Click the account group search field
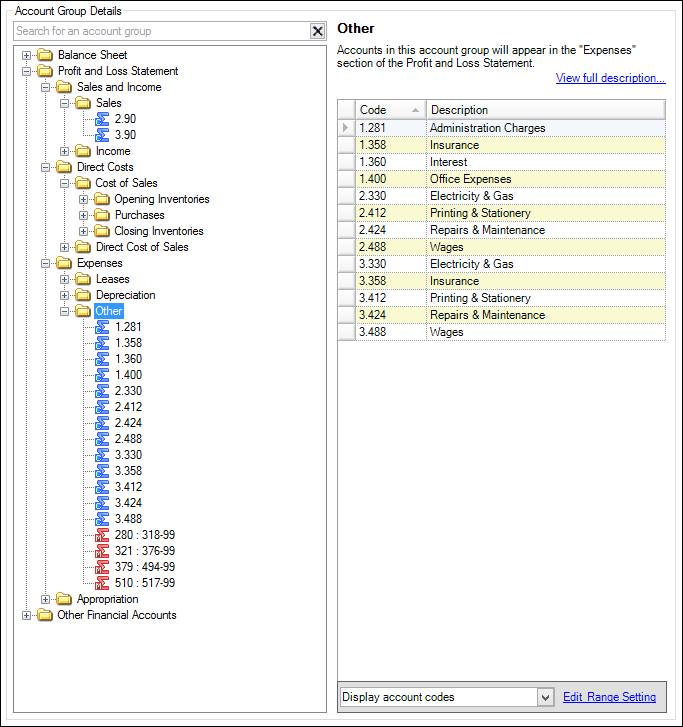 tap(160, 31)
